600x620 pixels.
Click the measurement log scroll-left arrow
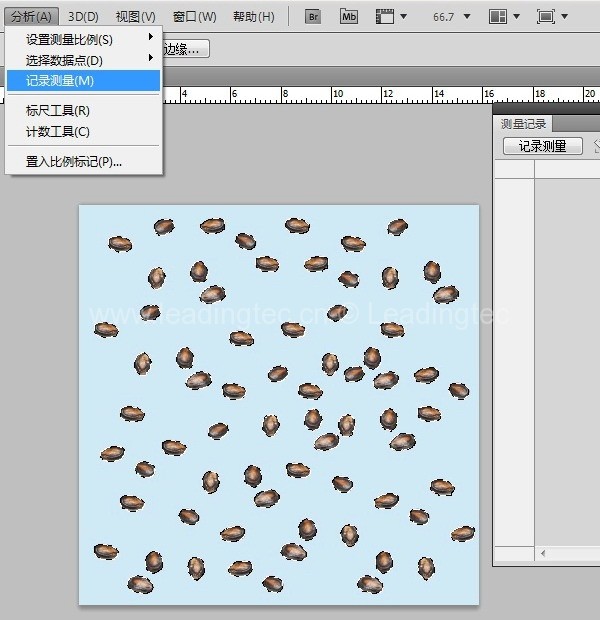(543, 553)
